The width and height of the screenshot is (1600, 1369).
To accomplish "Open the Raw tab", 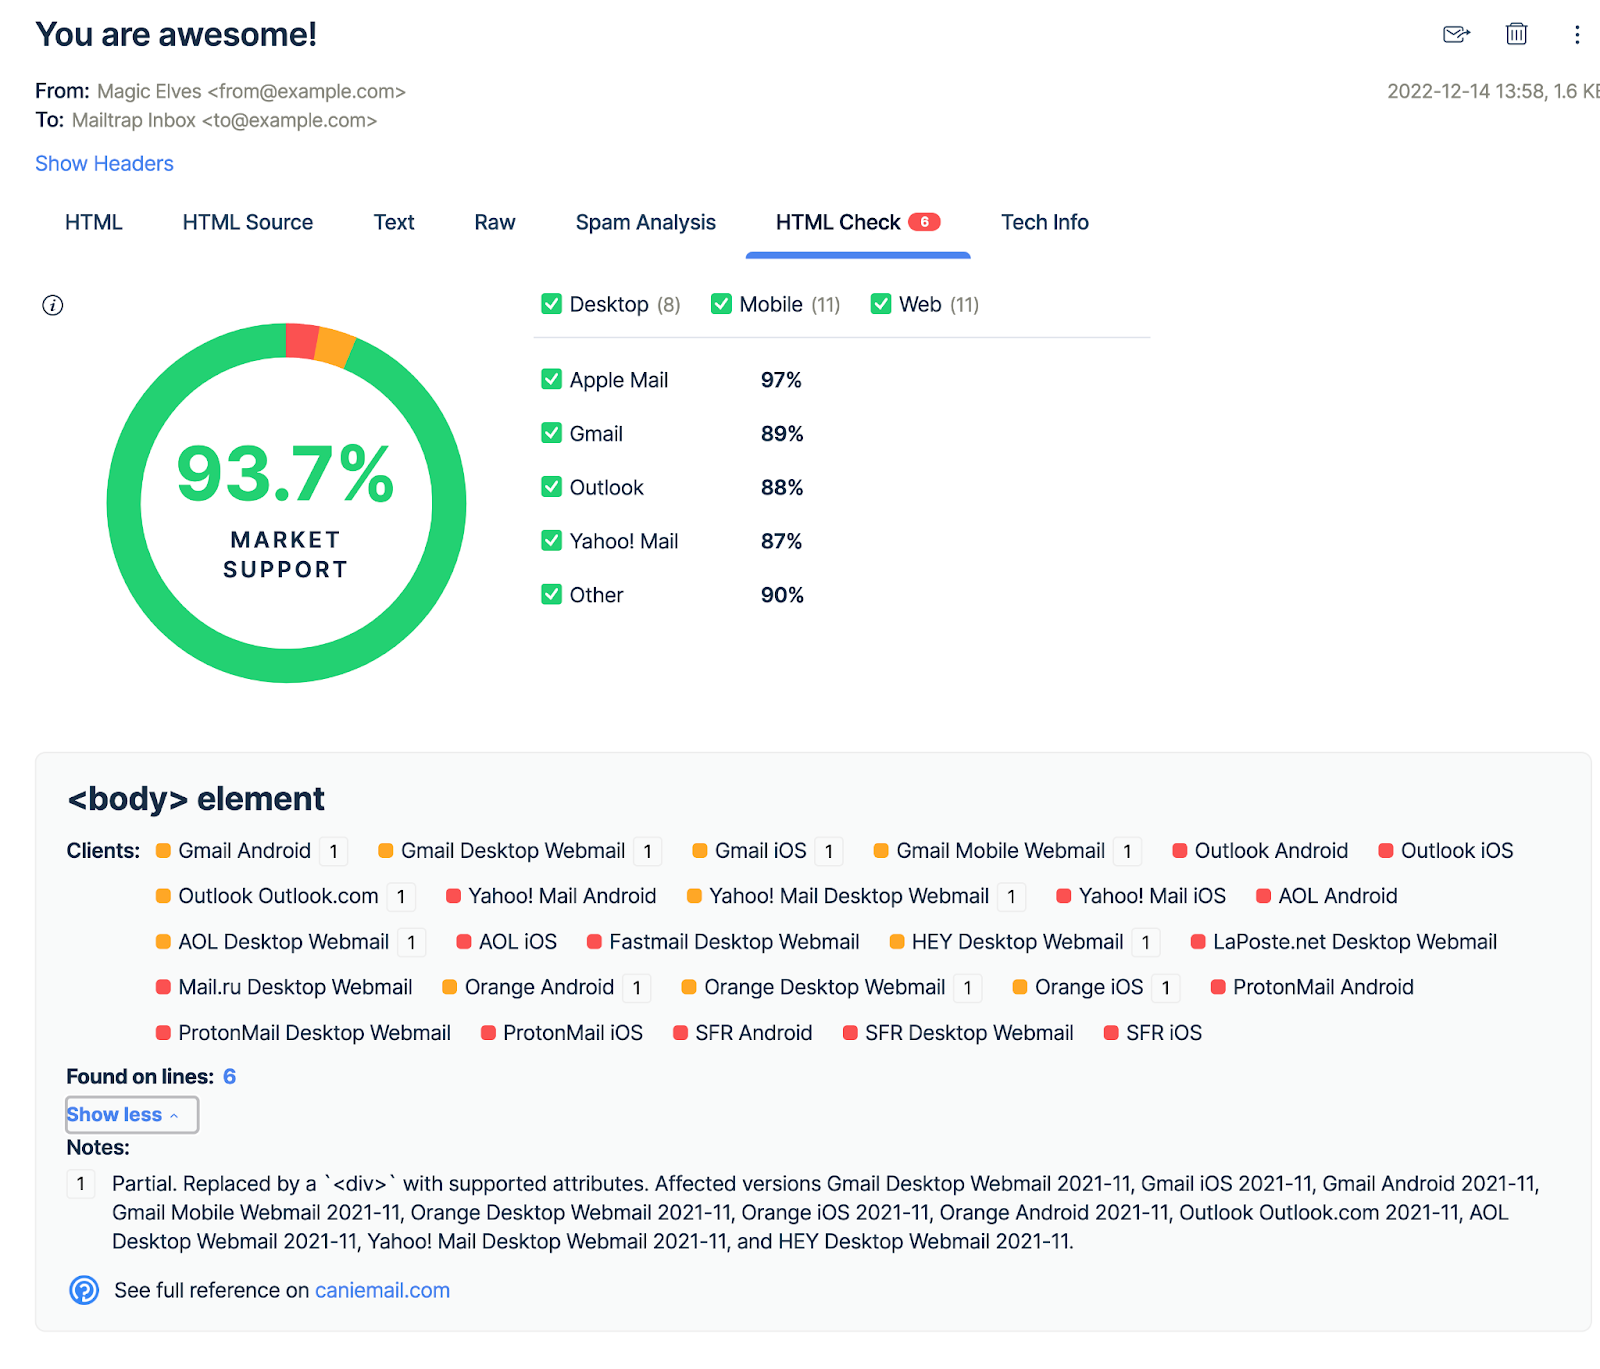I will pyautogui.click(x=494, y=222).
